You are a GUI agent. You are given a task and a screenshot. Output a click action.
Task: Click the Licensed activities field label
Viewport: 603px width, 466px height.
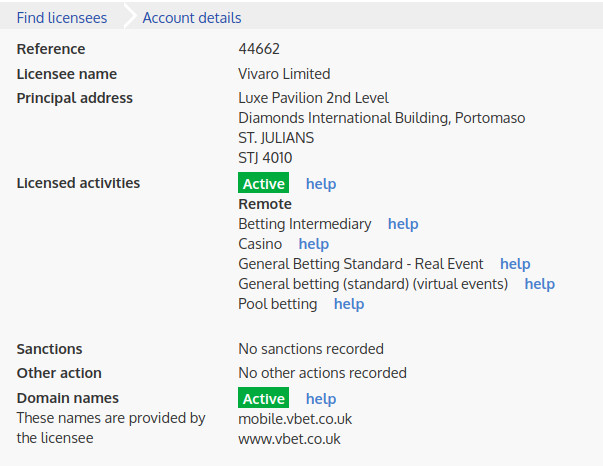coord(78,183)
